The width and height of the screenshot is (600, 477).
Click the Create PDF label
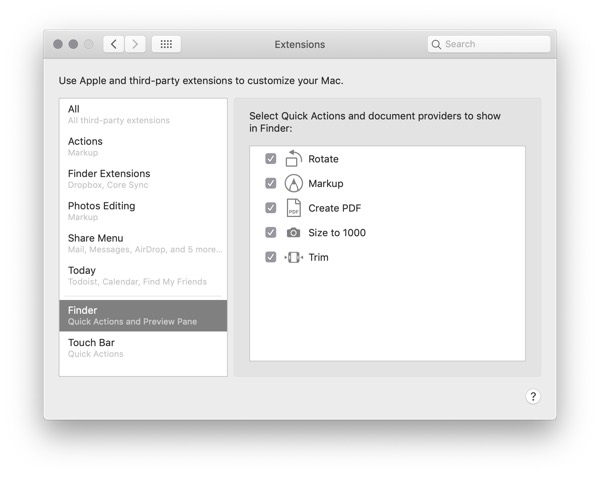(x=334, y=208)
